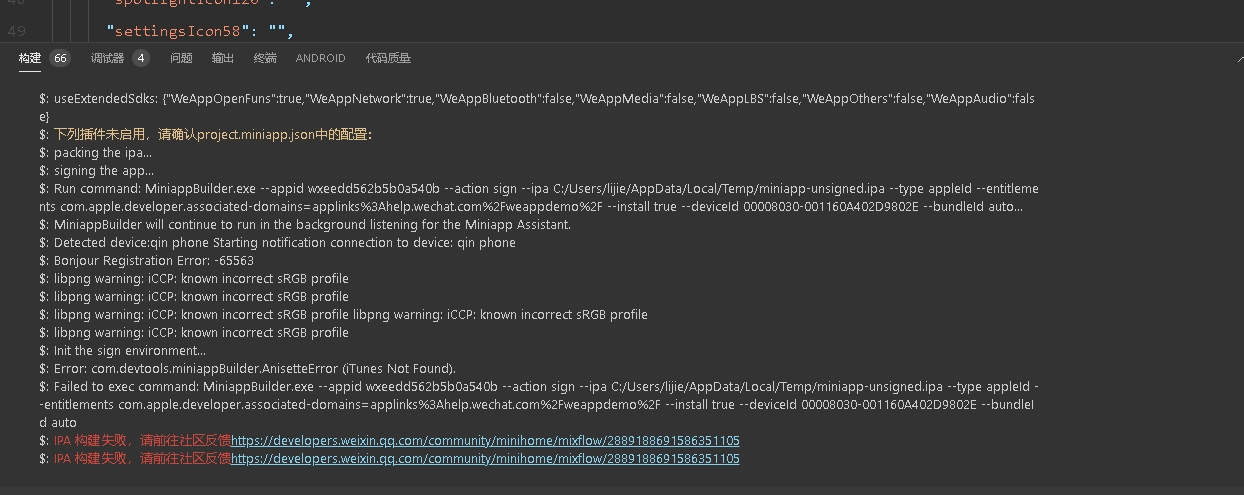
Task: Click the Bonjour Registration Error log line
Action: (x=146, y=260)
